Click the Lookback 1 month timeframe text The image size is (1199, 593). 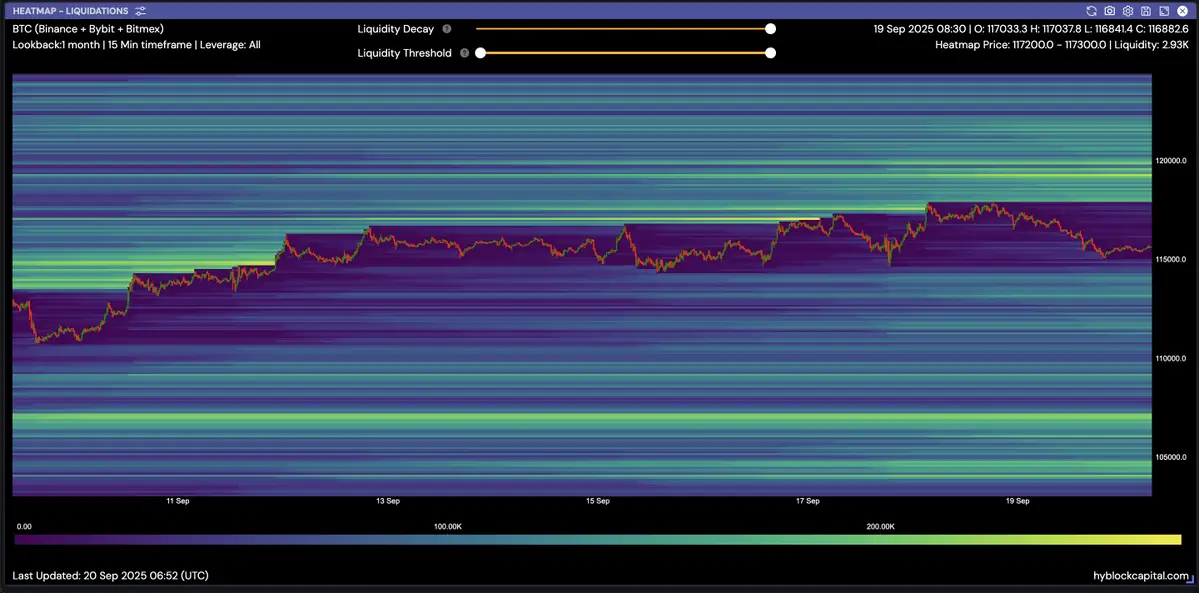[137, 45]
